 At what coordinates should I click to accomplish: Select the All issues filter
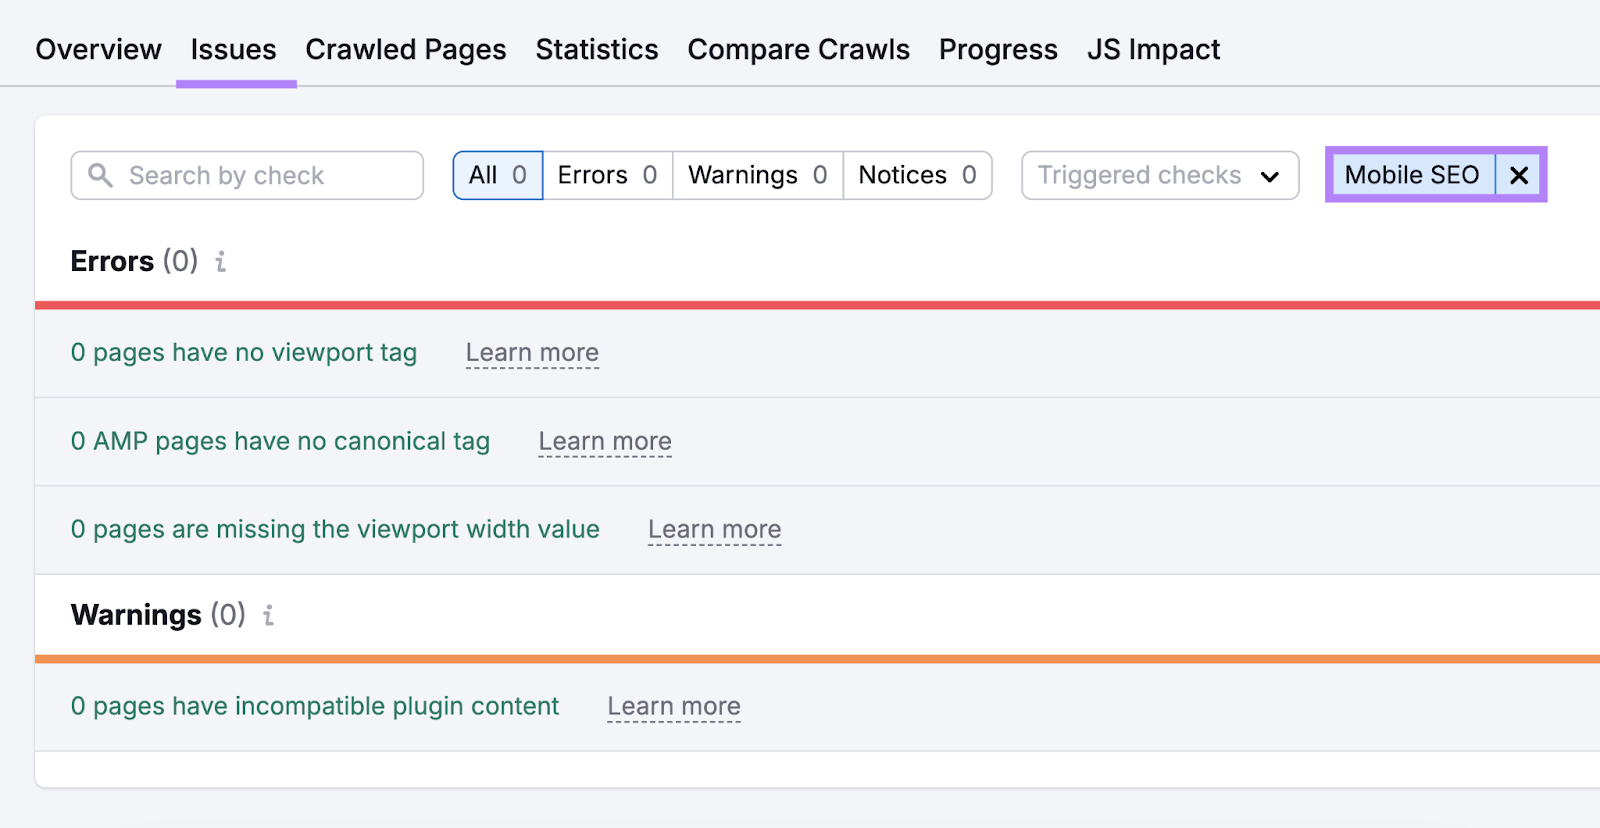[497, 175]
